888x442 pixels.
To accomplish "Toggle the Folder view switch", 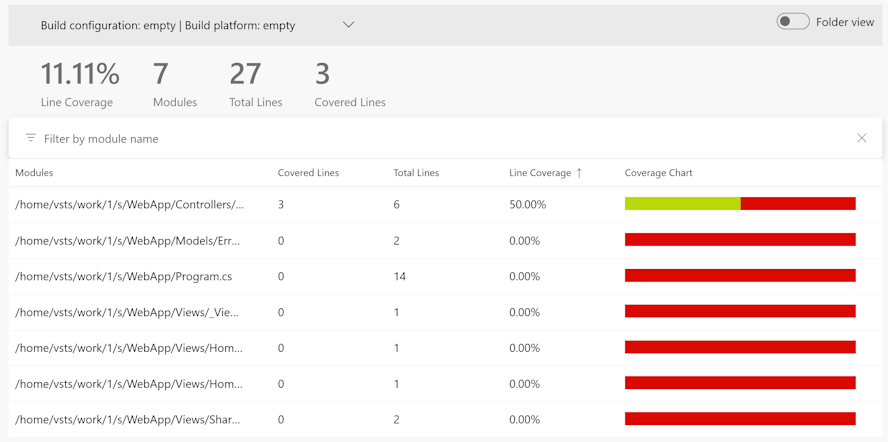I will pos(792,22).
